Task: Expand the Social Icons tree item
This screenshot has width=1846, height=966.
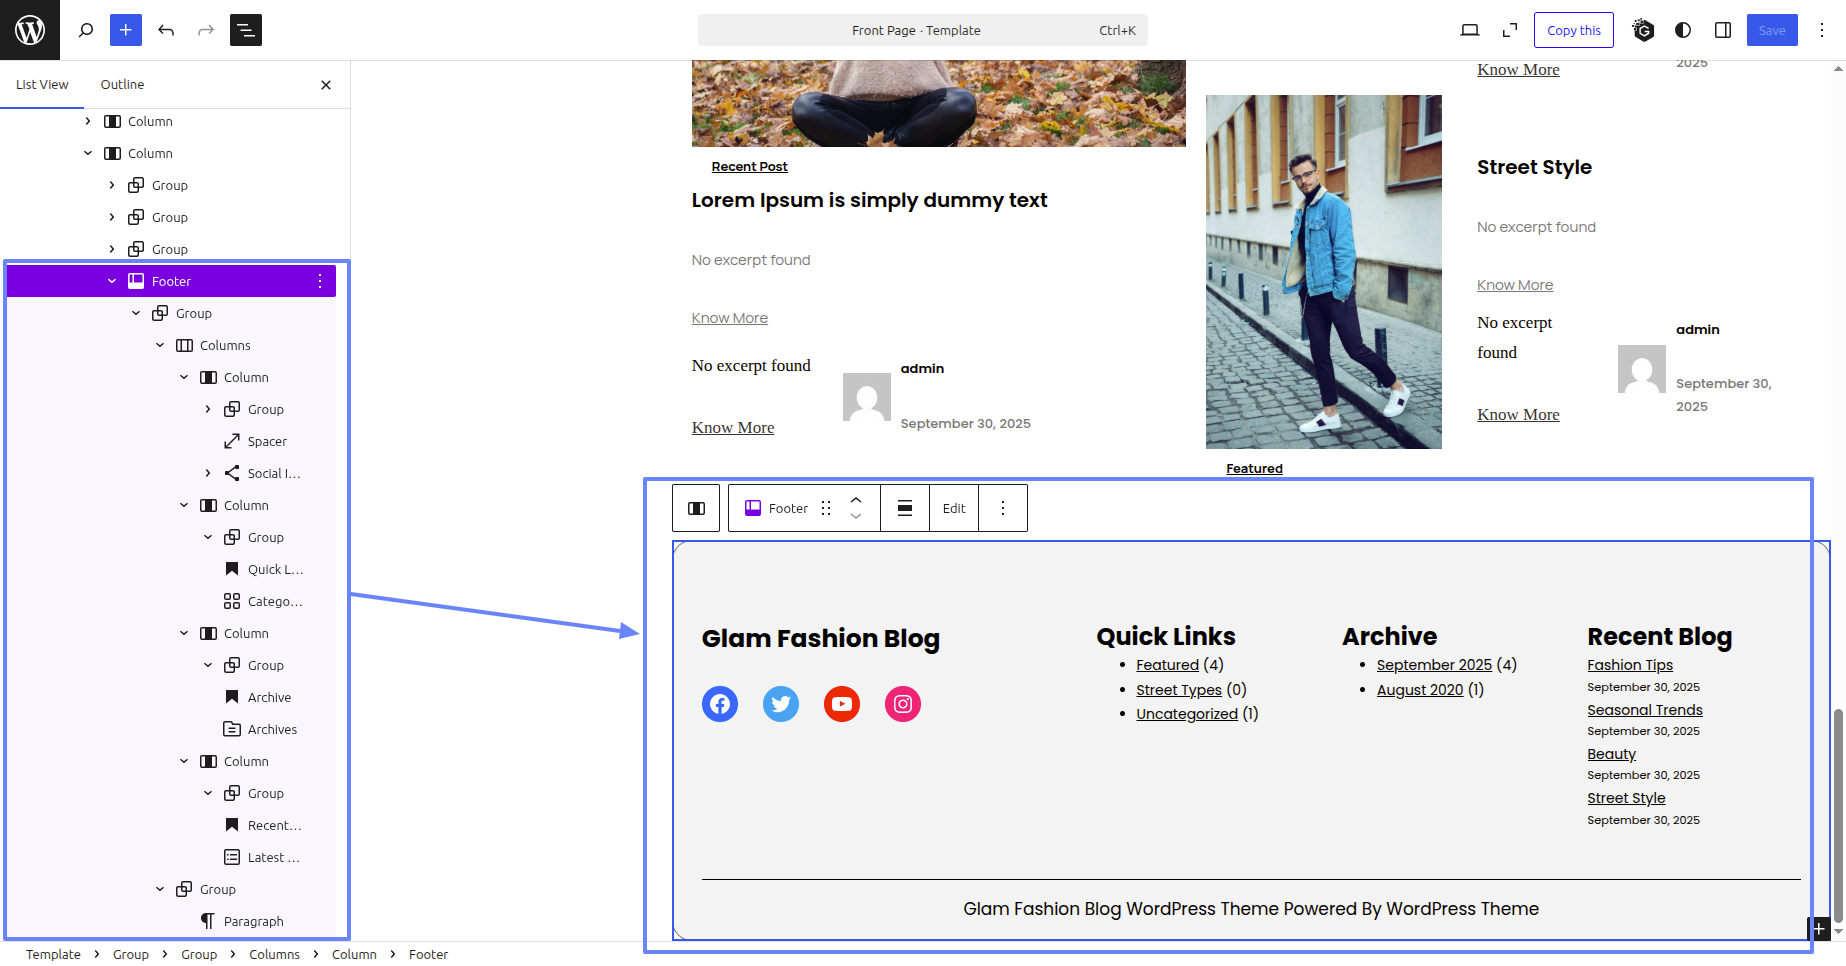Action: click(x=208, y=473)
